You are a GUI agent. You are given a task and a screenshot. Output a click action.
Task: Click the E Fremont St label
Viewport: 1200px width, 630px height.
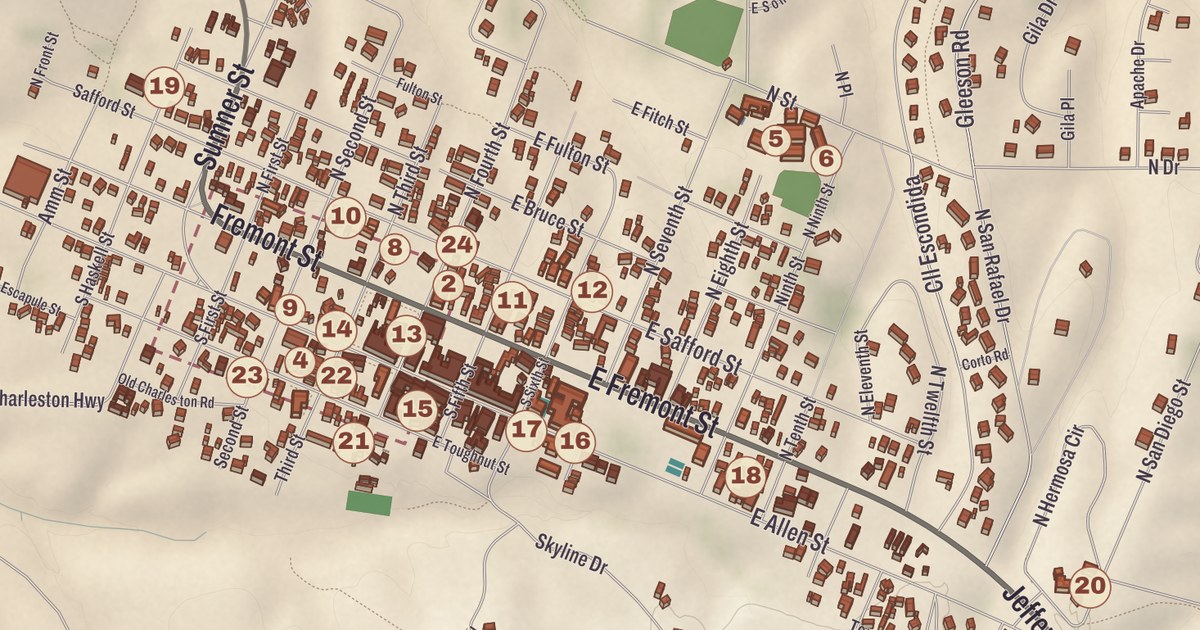tap(654, 403)
